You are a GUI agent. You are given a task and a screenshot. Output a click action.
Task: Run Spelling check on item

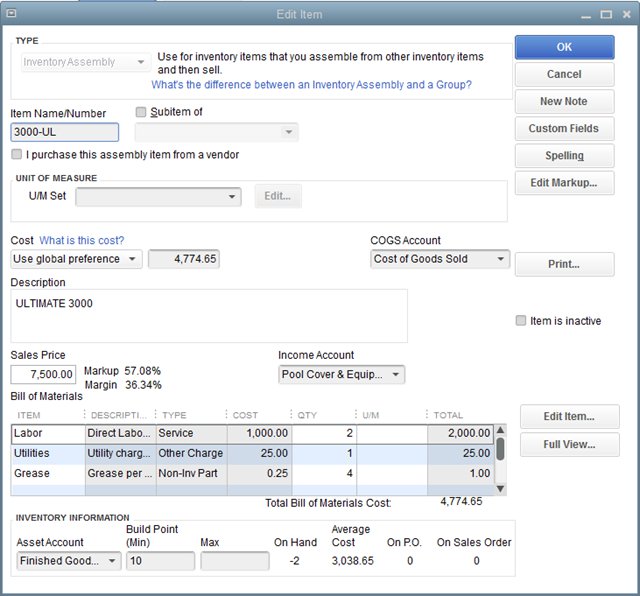(564, 156)
